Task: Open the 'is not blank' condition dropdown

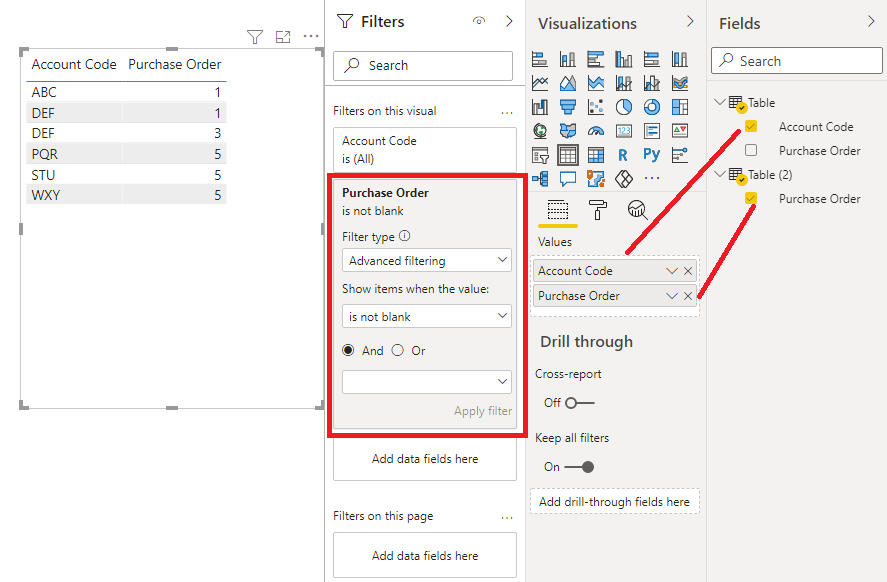Action: 427,316
